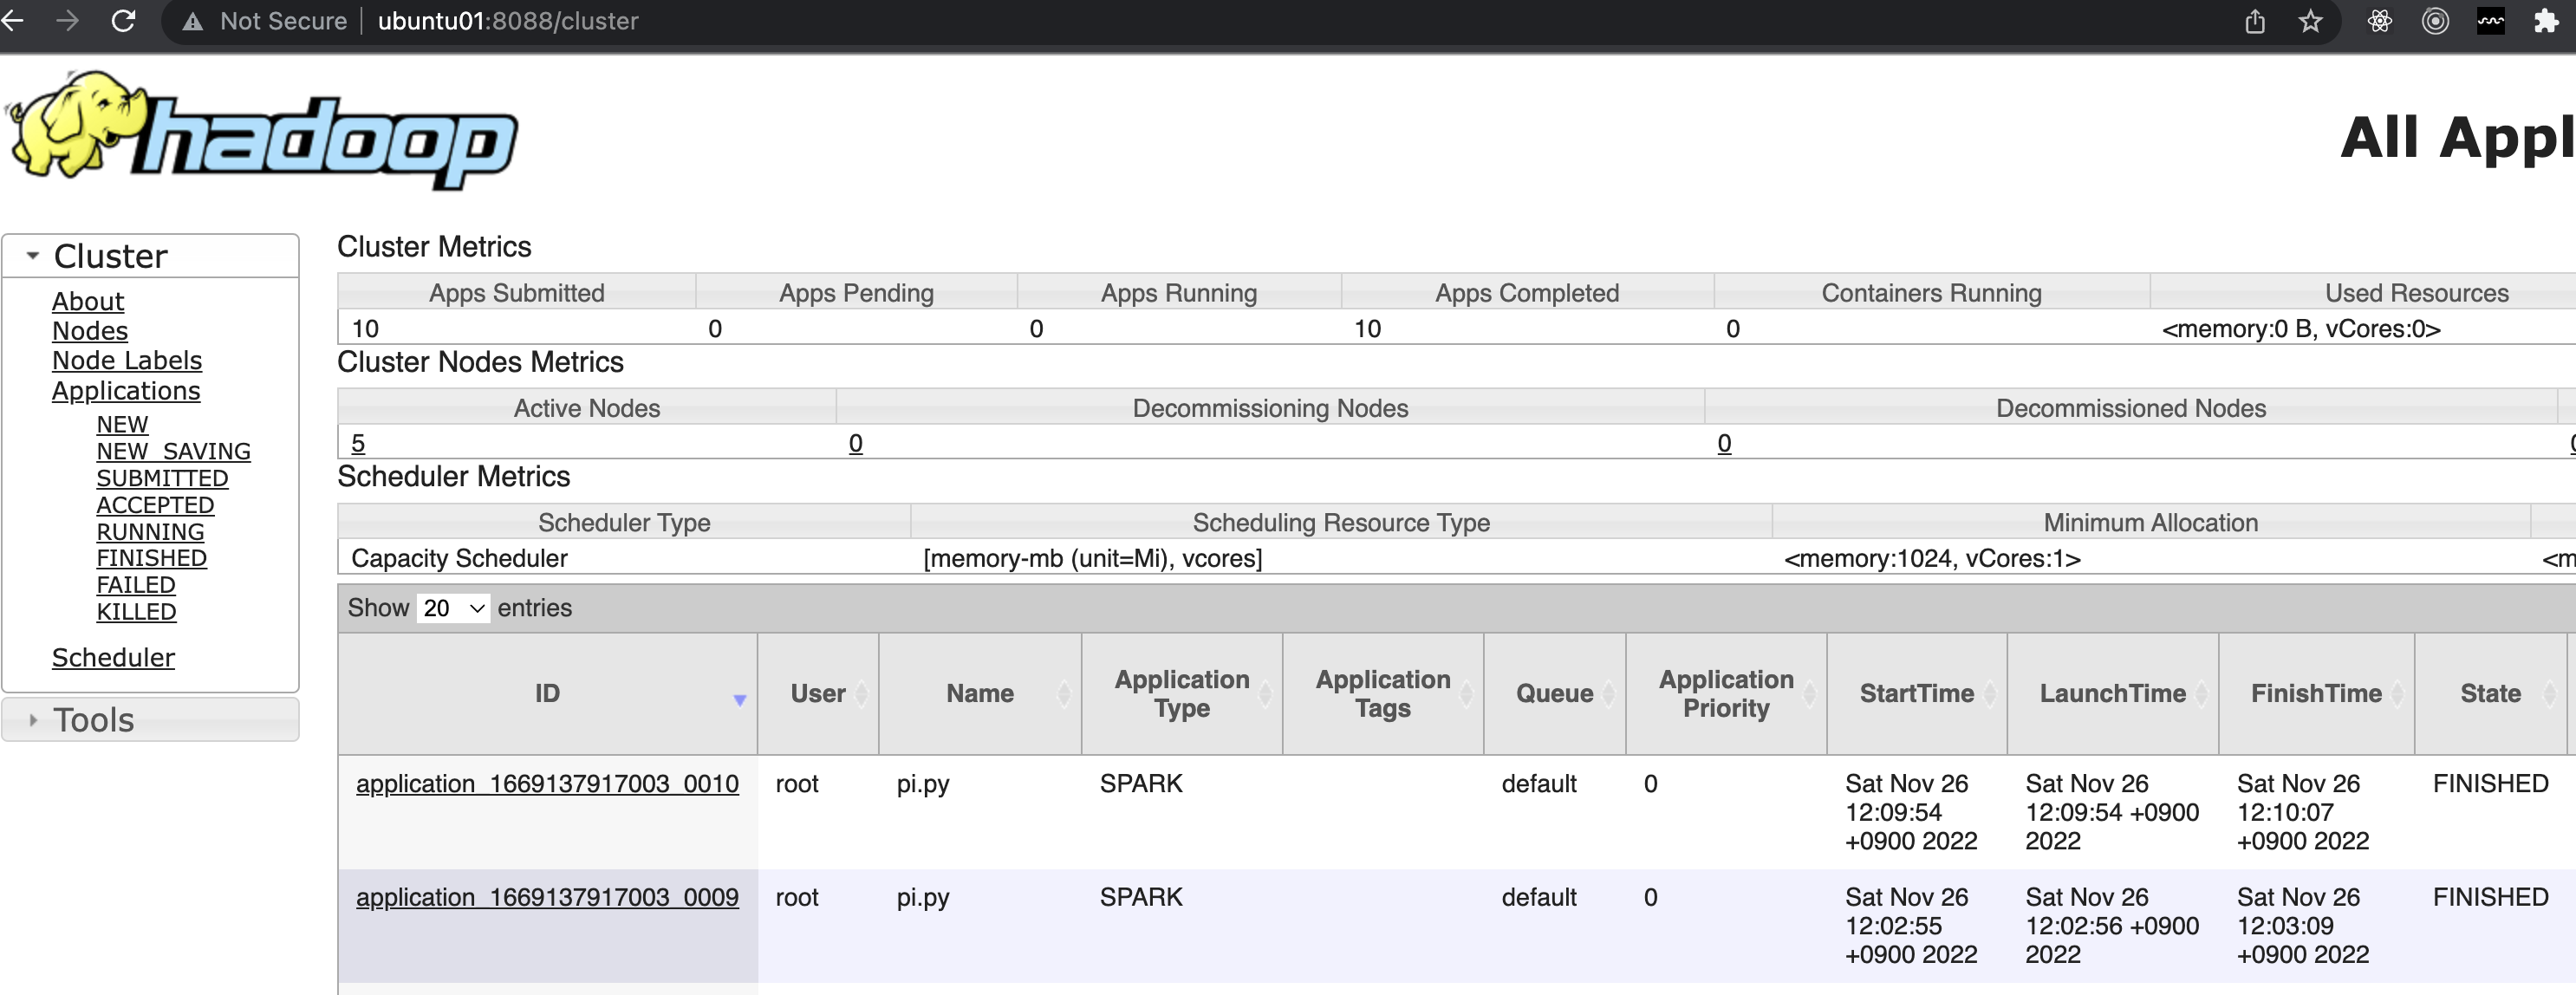Click the FINISHED applications filter link
2576x995 pixels.
point(152,558)
